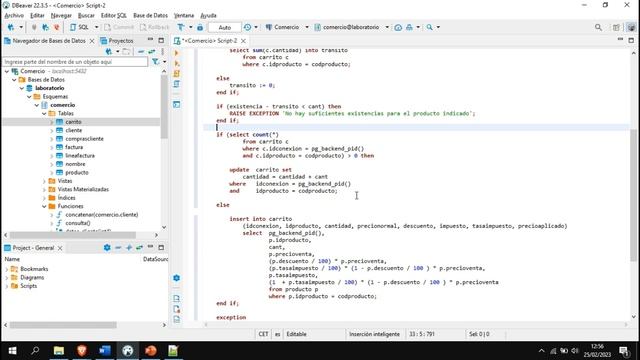The width and height of the screenshot is (640, 360).
Task: Click the explain execution plan icon
Action: point(176,84)
